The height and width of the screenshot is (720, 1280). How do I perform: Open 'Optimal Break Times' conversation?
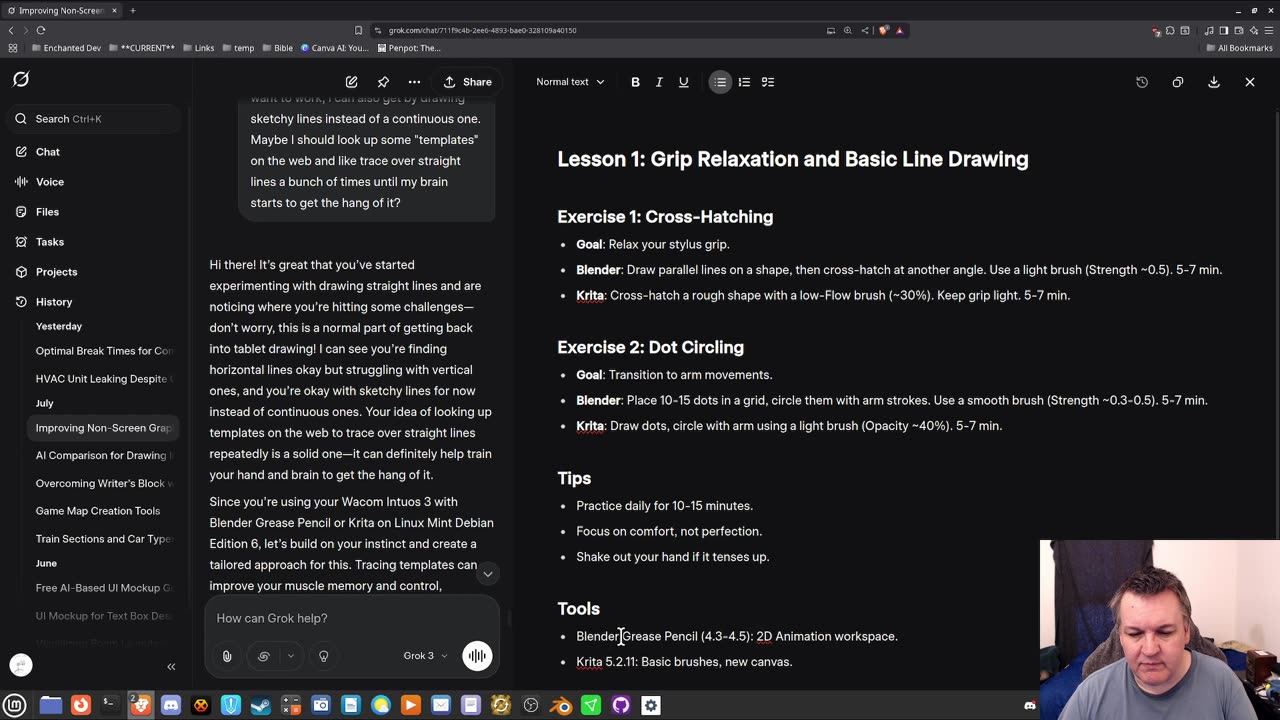pos(104,351)
